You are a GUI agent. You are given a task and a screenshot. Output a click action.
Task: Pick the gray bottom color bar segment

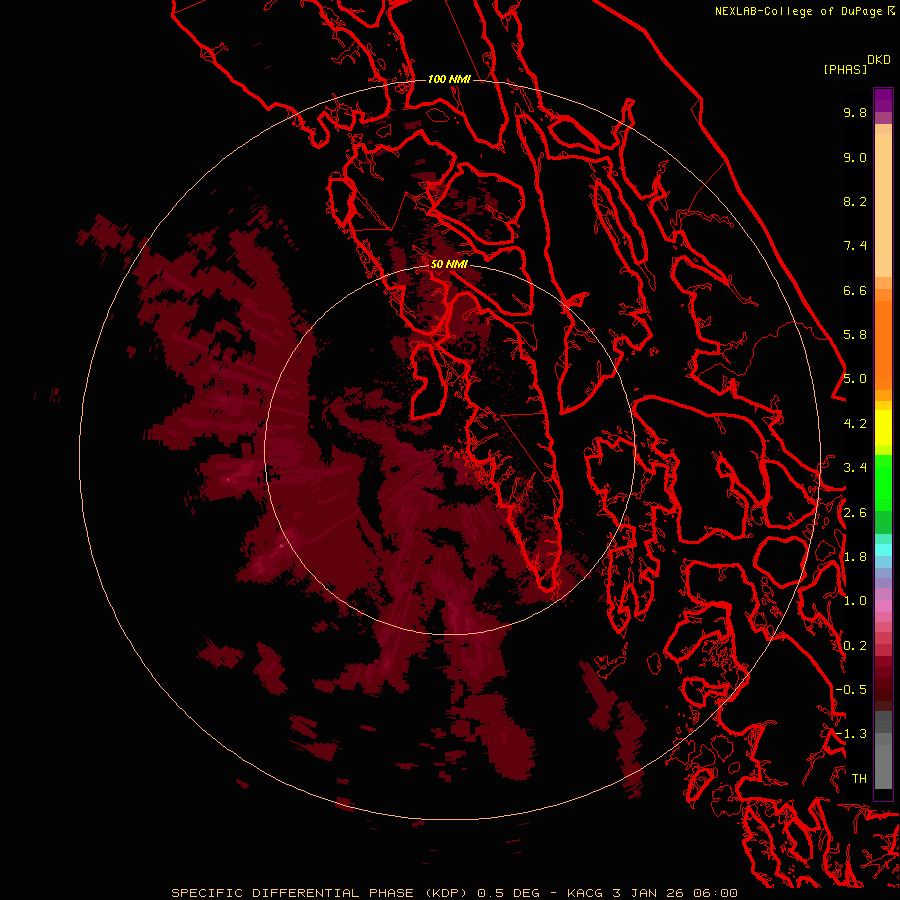(x=883, y=766)
